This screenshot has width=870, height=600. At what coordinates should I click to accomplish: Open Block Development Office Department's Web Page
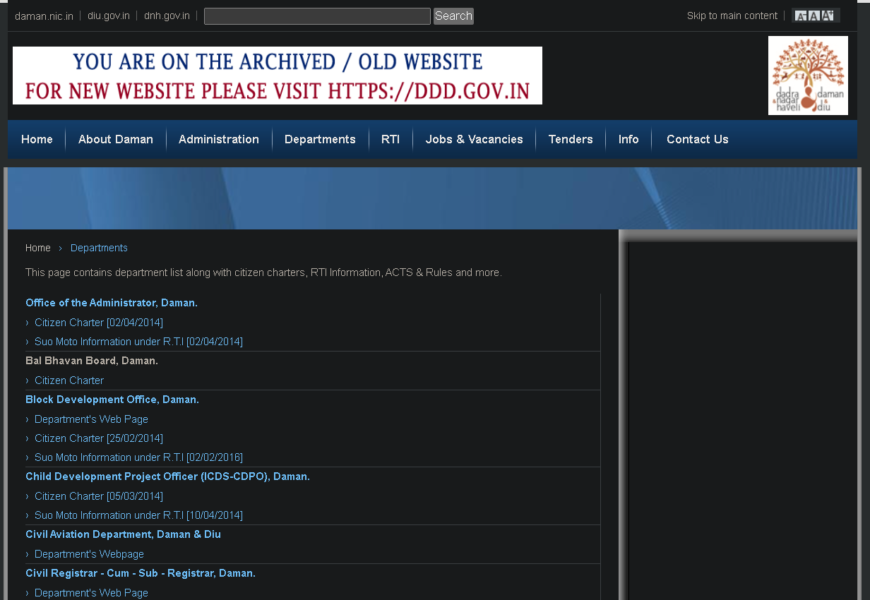coord(91,420)
